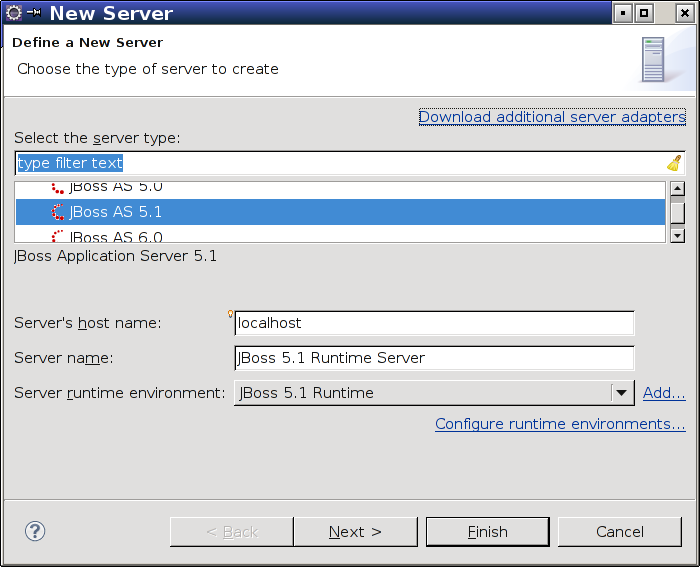700x567 pixels.
Task: Click the Next > button
Action: [355, 532]
